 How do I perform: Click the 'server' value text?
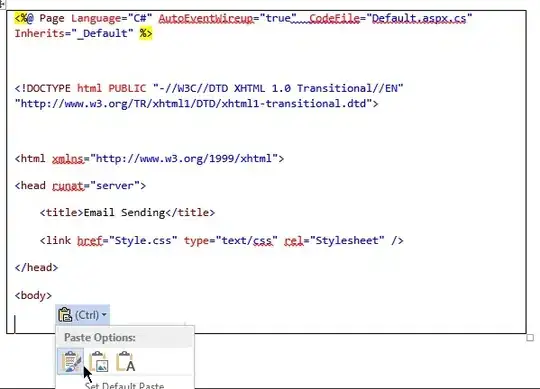click(x=115, y=186)
